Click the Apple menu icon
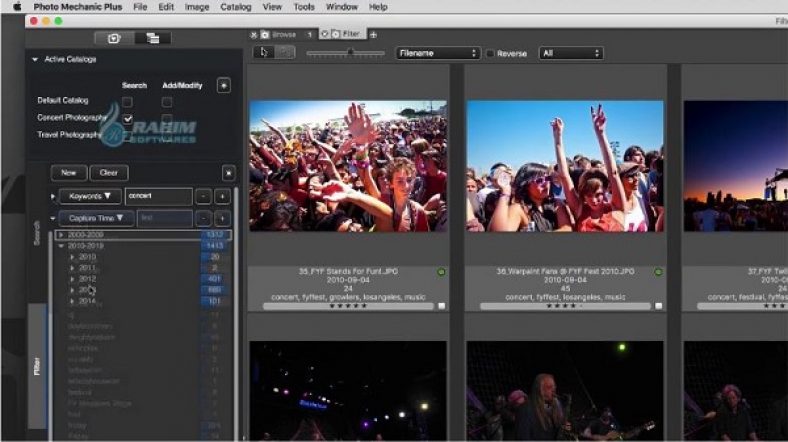The width and height of the screenshot is (788, 442). coord(16,6)
